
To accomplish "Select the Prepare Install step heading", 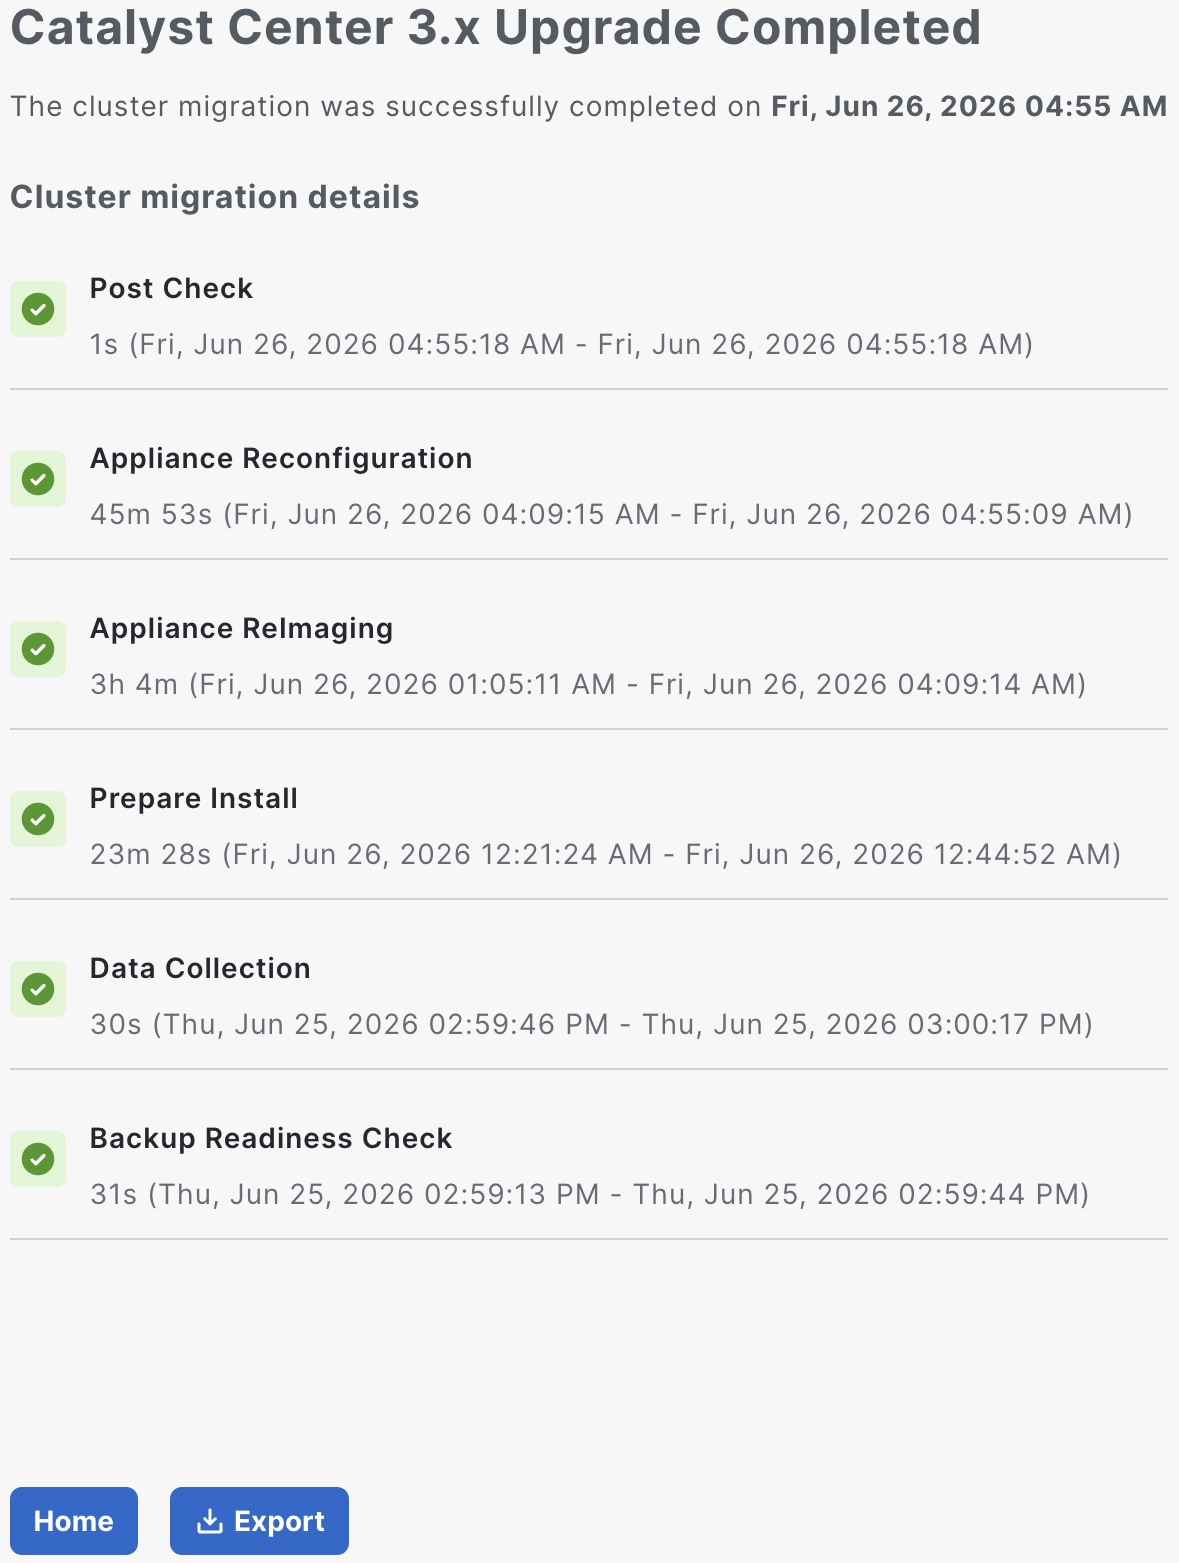I will [194, 798].
